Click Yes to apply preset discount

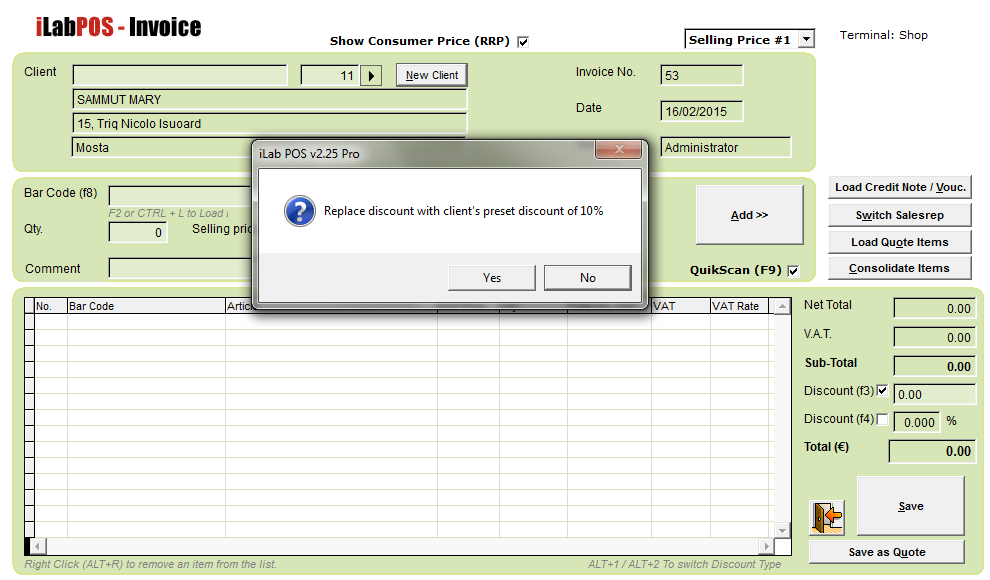491,278
